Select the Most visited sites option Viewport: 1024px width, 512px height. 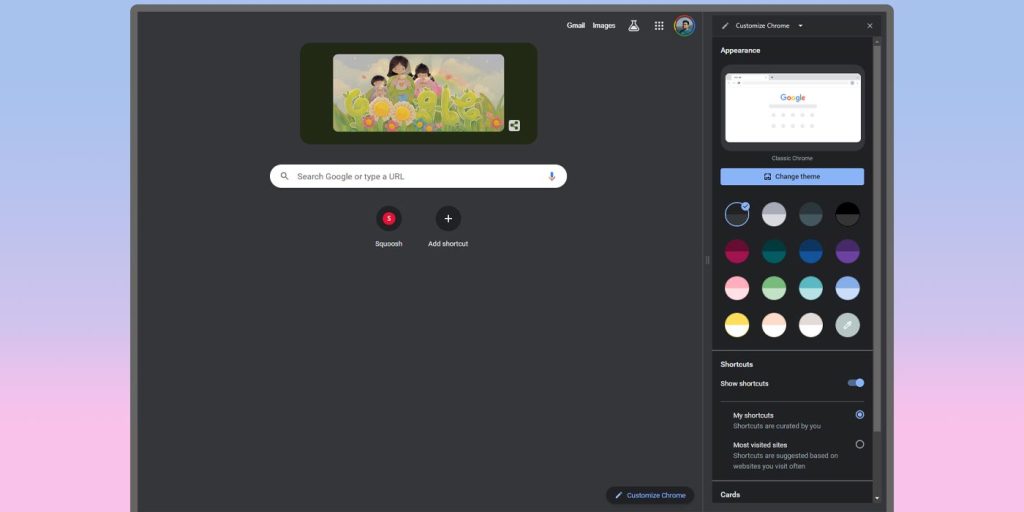coord(859,444)
